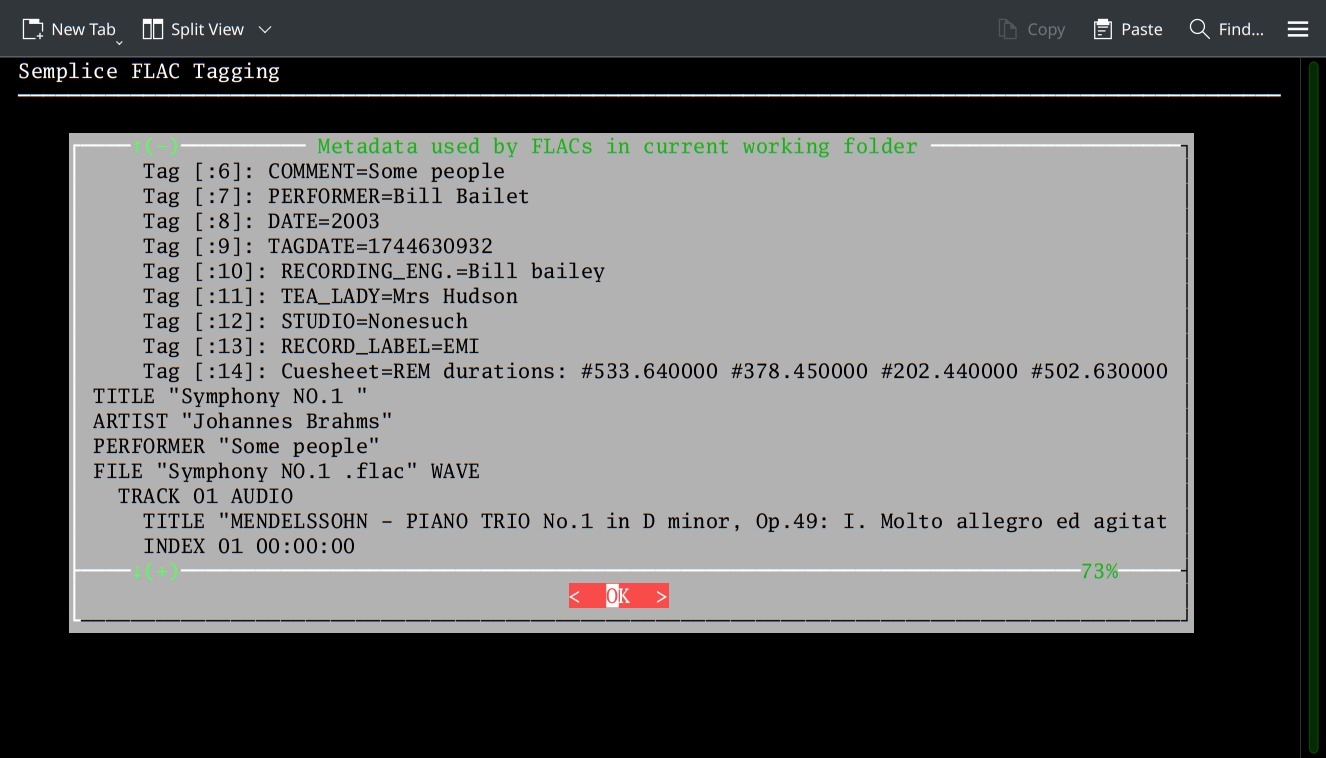Click the 73% progress indicator
The width and height of the screenshot is (1326, 758).
(1099, 571)
